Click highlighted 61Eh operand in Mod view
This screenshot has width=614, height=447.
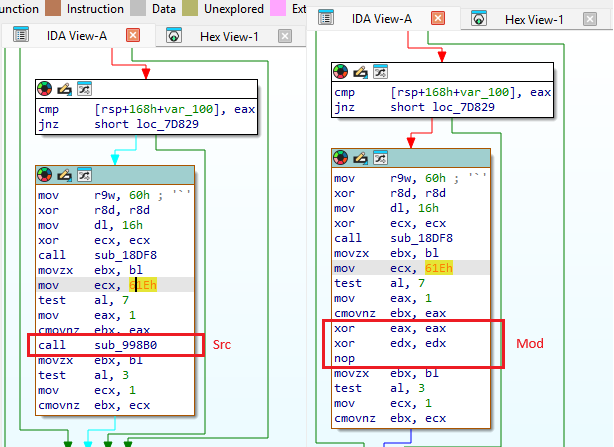439,267
